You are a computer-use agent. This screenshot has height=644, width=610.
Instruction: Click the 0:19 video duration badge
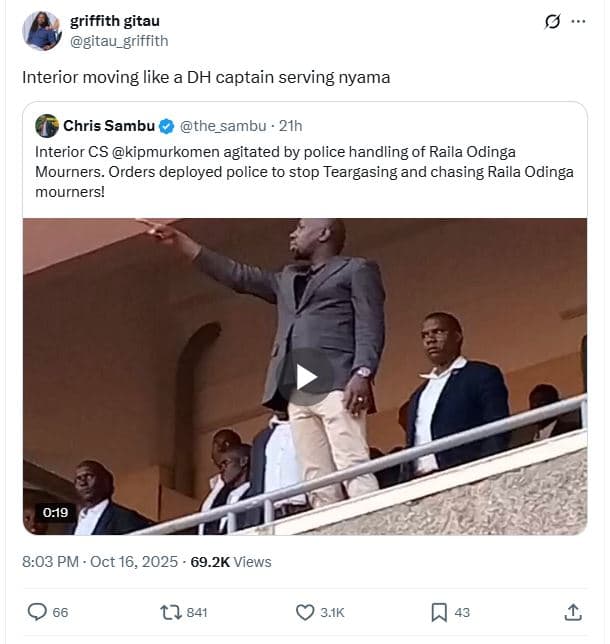point(55,512)
